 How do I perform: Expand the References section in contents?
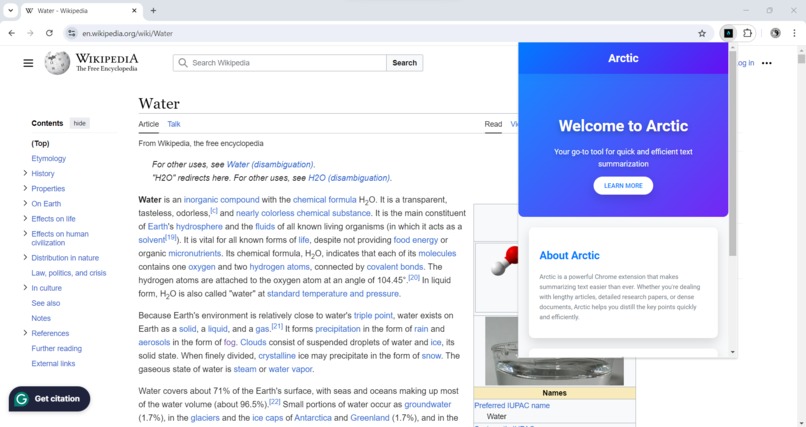pos(25,332)
